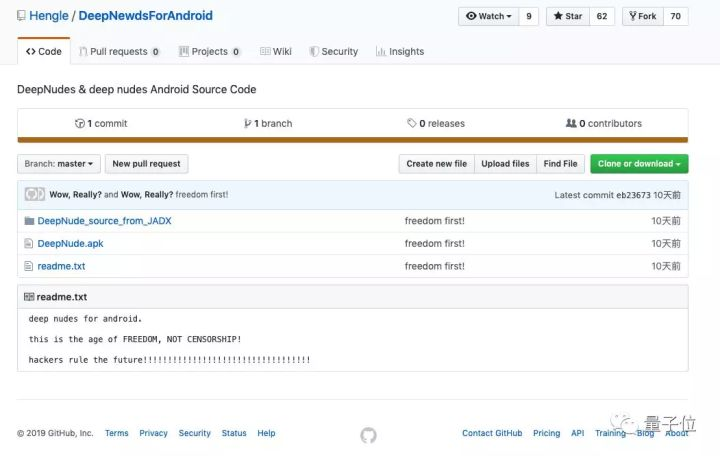Screen dimensions: 720x456
Task: Toggle the Watch button
Action: pos(489,16)
